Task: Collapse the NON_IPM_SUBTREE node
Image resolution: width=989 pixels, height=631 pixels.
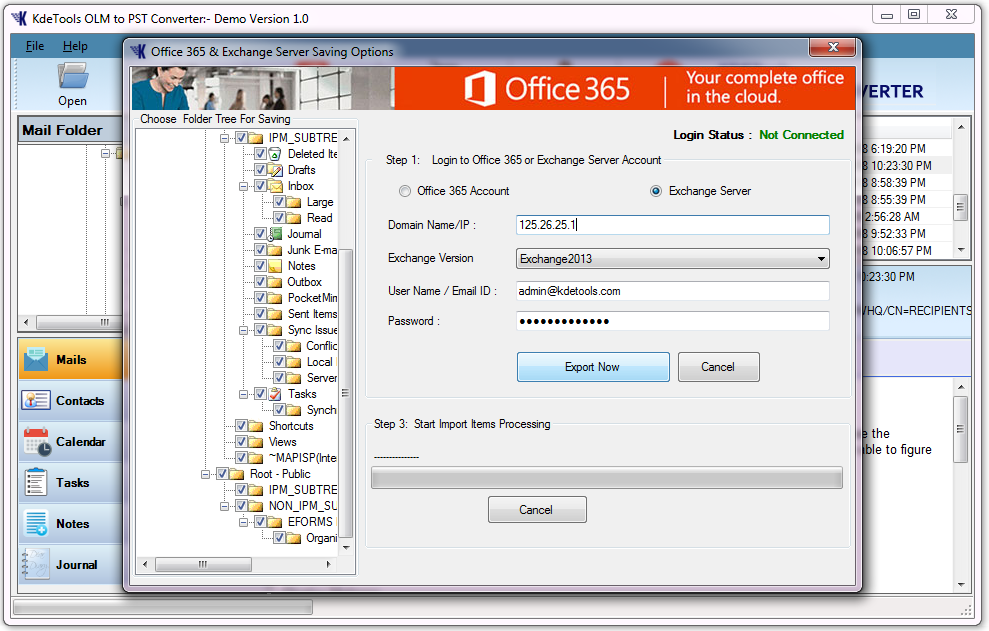Action: 225,506
